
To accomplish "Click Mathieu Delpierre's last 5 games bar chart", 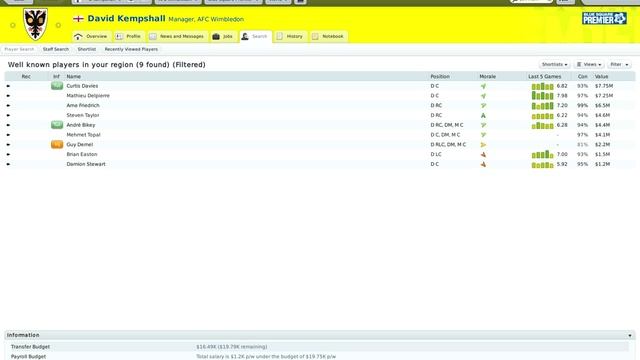I will point(542,96).
